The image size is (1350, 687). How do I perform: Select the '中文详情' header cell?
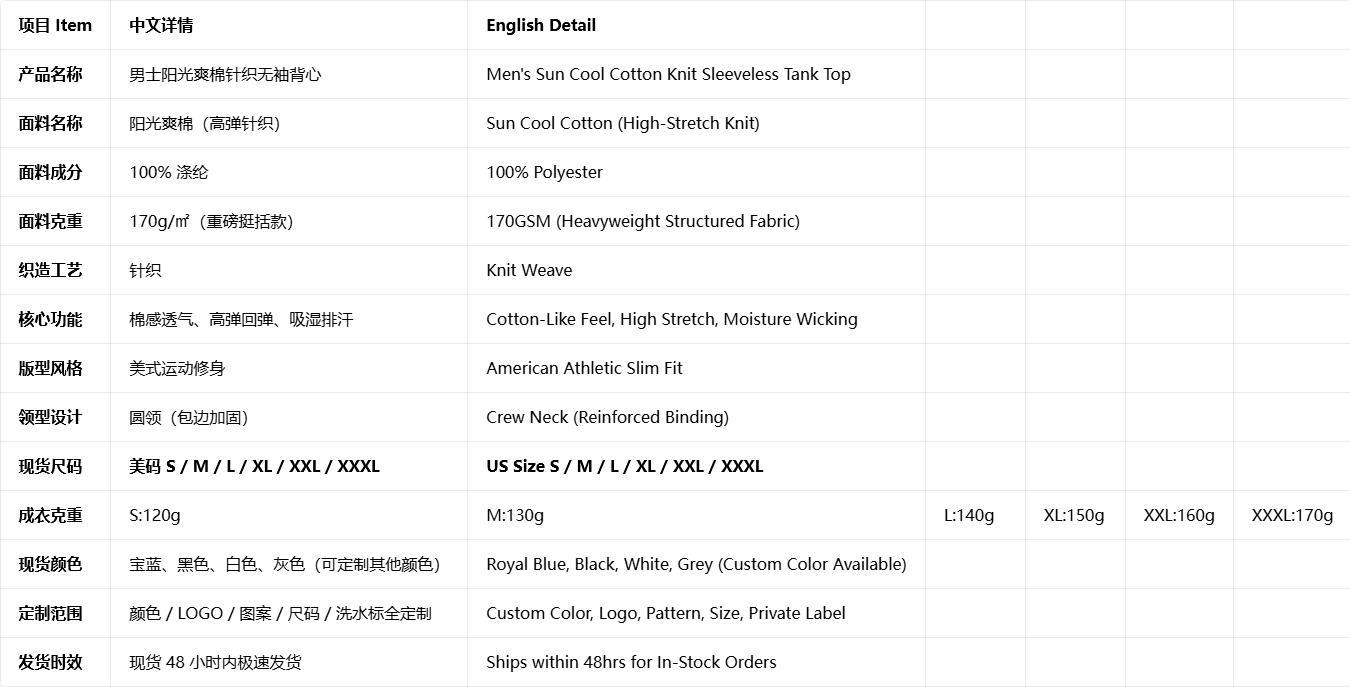[x=289, y=25]
